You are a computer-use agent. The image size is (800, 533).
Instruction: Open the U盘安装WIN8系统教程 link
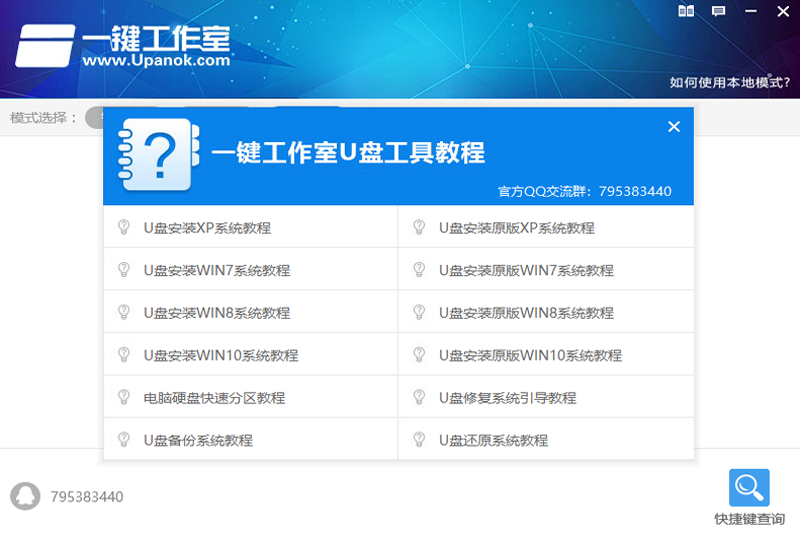tap(216, 313)
